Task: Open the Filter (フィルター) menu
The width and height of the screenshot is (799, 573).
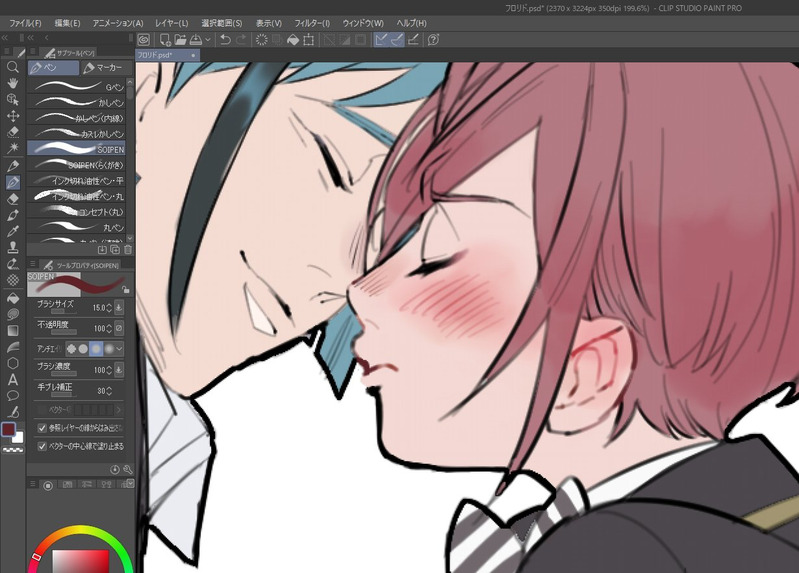Action: (x=312, y=23)
